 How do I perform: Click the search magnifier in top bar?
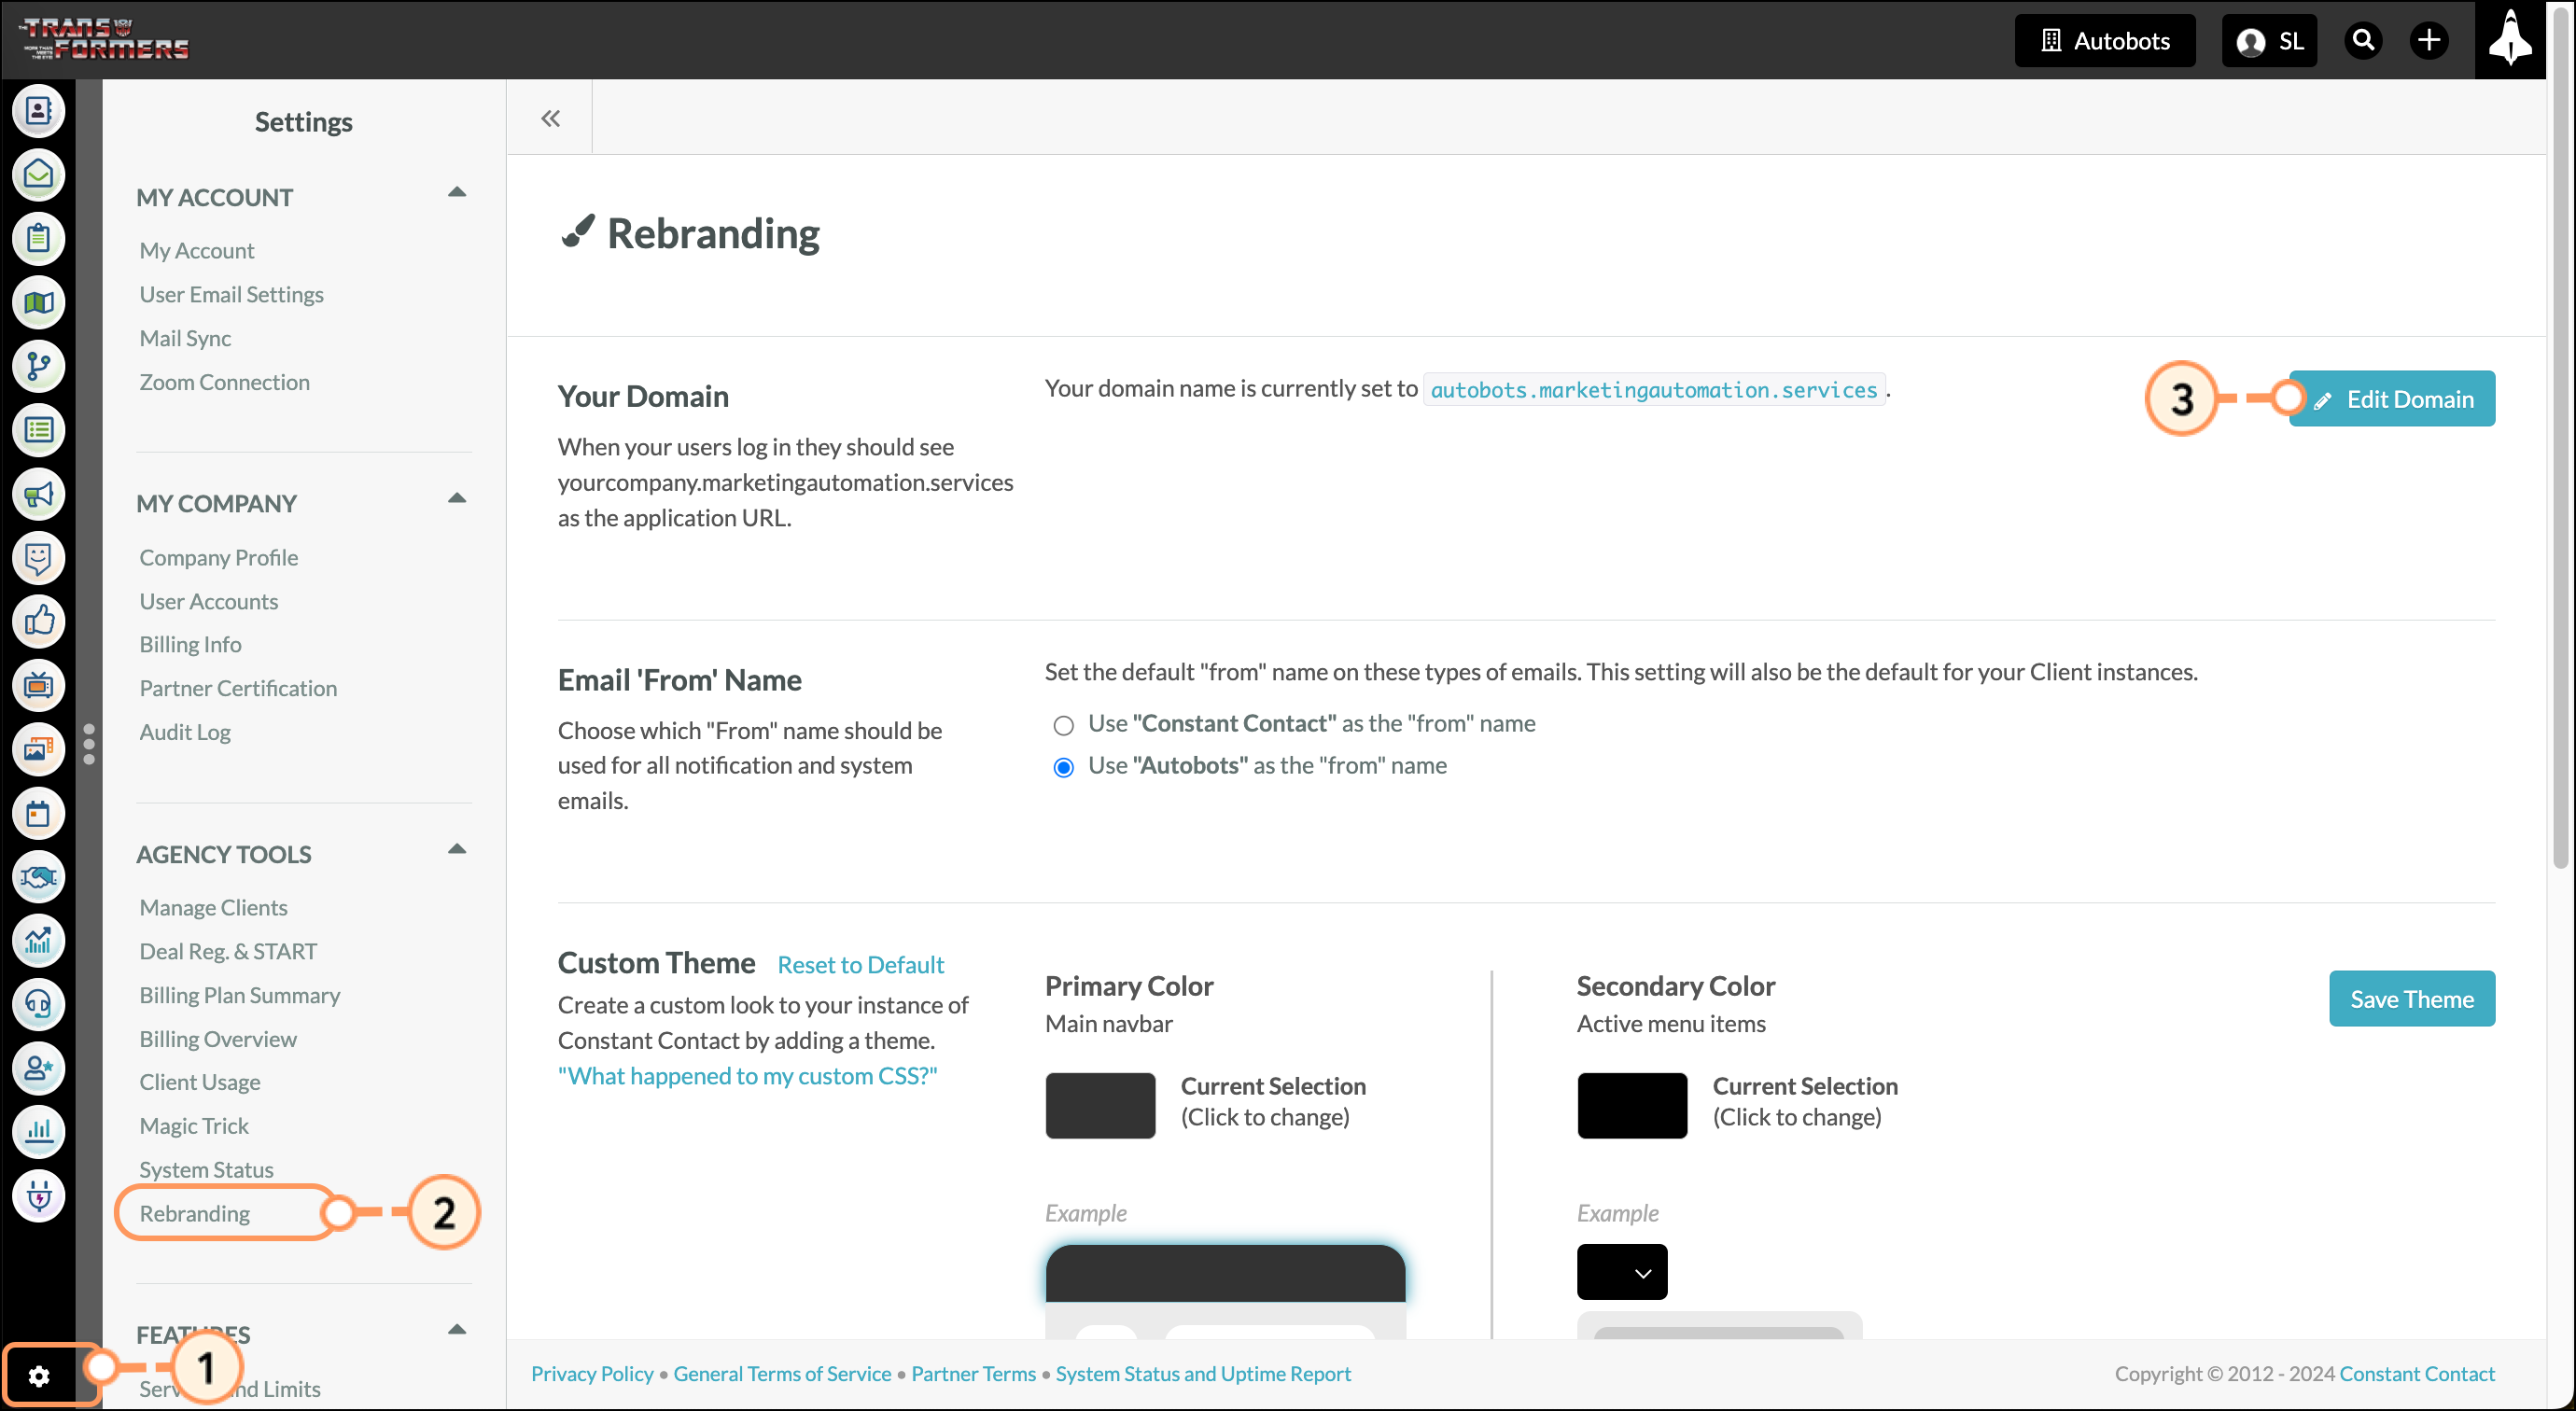(2363, 40)
